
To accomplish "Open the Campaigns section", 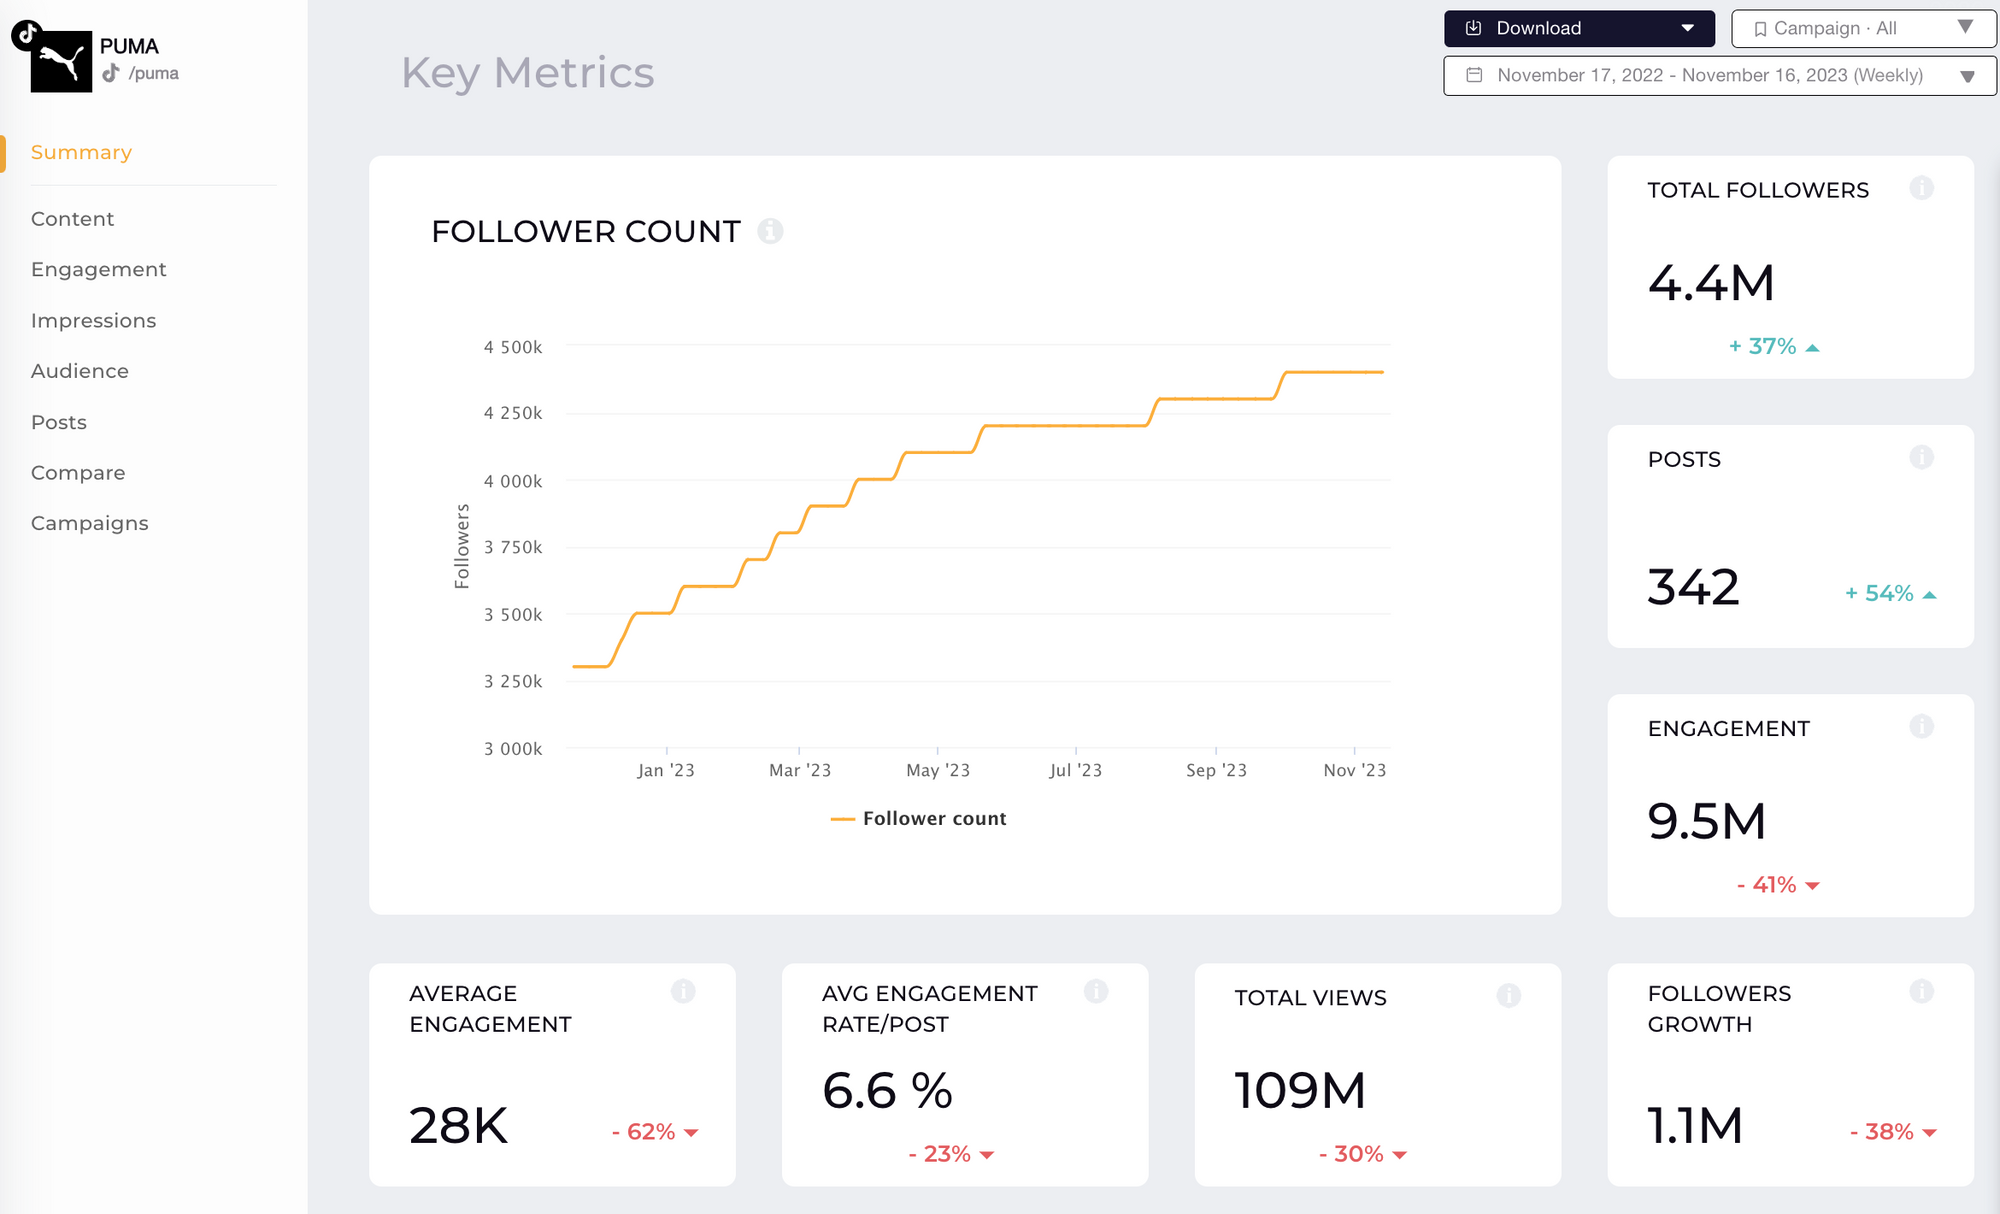I will (90, 523).
